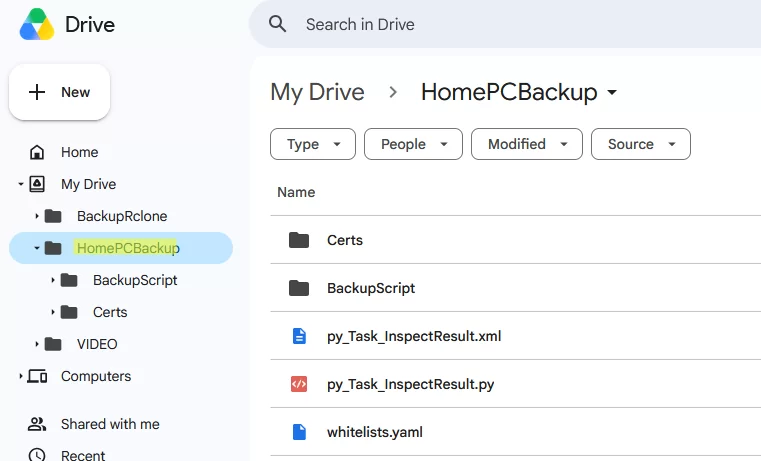Collapse the My Drive tree node
The height and width of the screenshot is (461, 761).
pyautogui.click(x=21, y=184)
